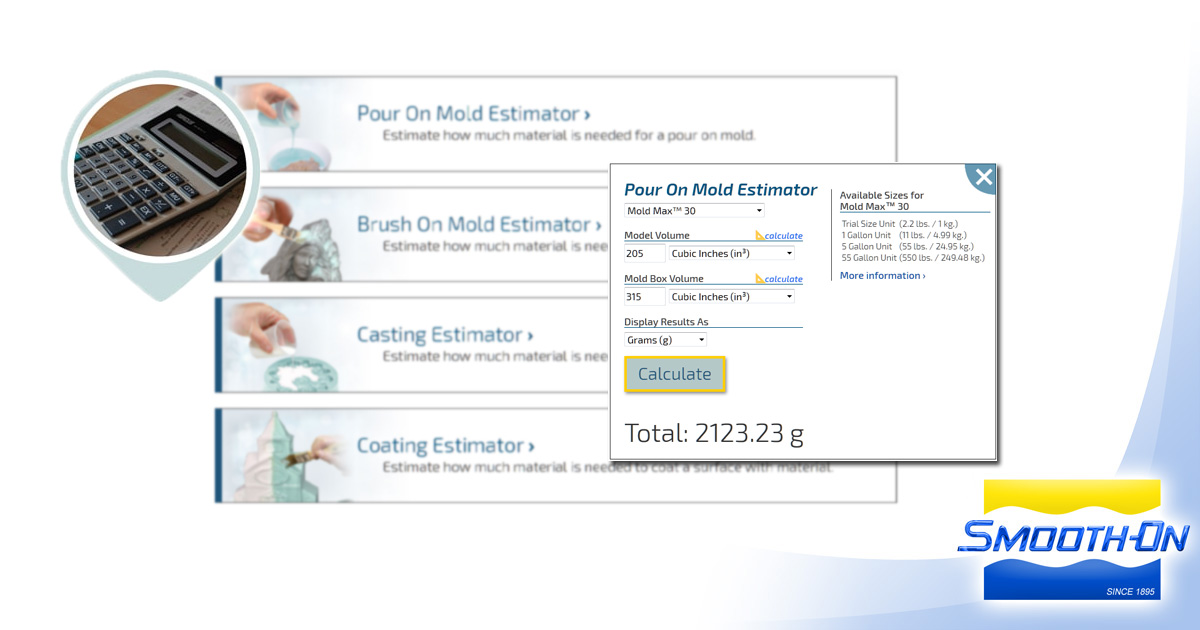Open the Casting Estimator banner link

445,335
